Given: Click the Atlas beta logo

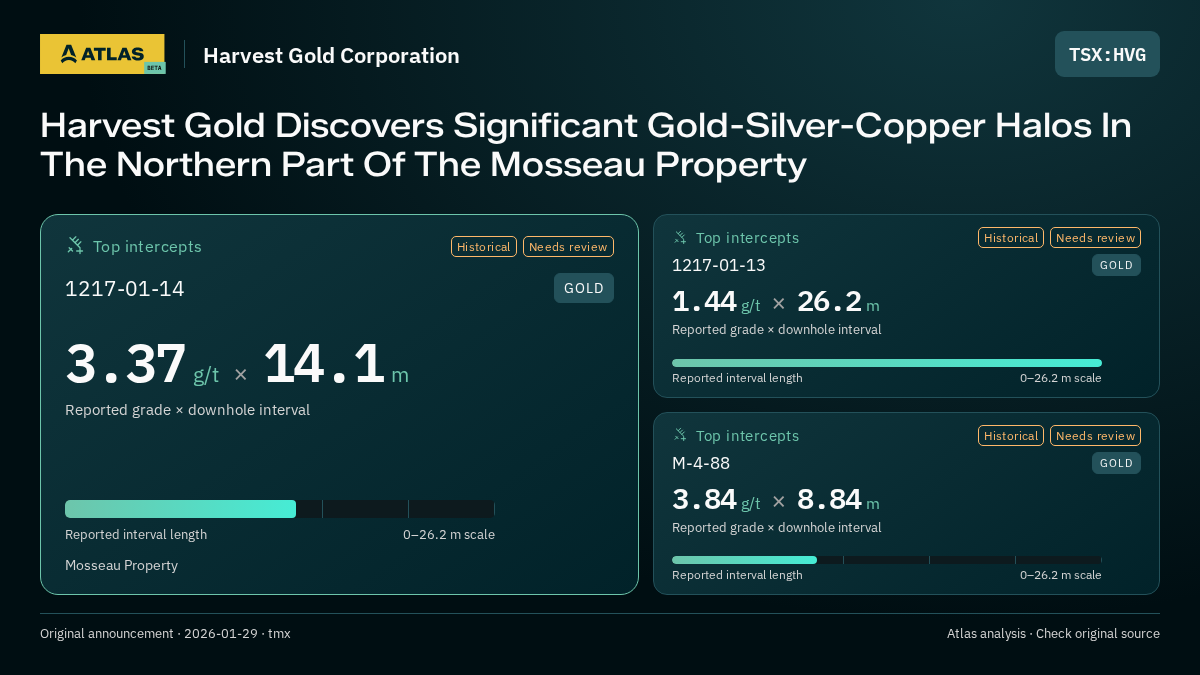Looking at the screenshot, I should pos(102,54).
